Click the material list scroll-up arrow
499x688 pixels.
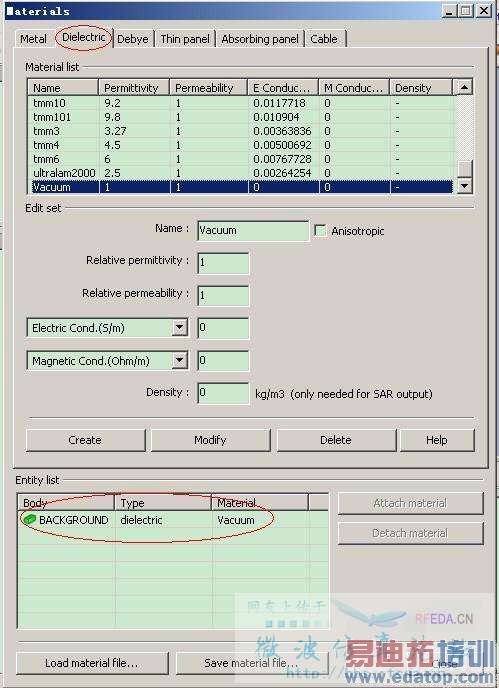point(464,87)
